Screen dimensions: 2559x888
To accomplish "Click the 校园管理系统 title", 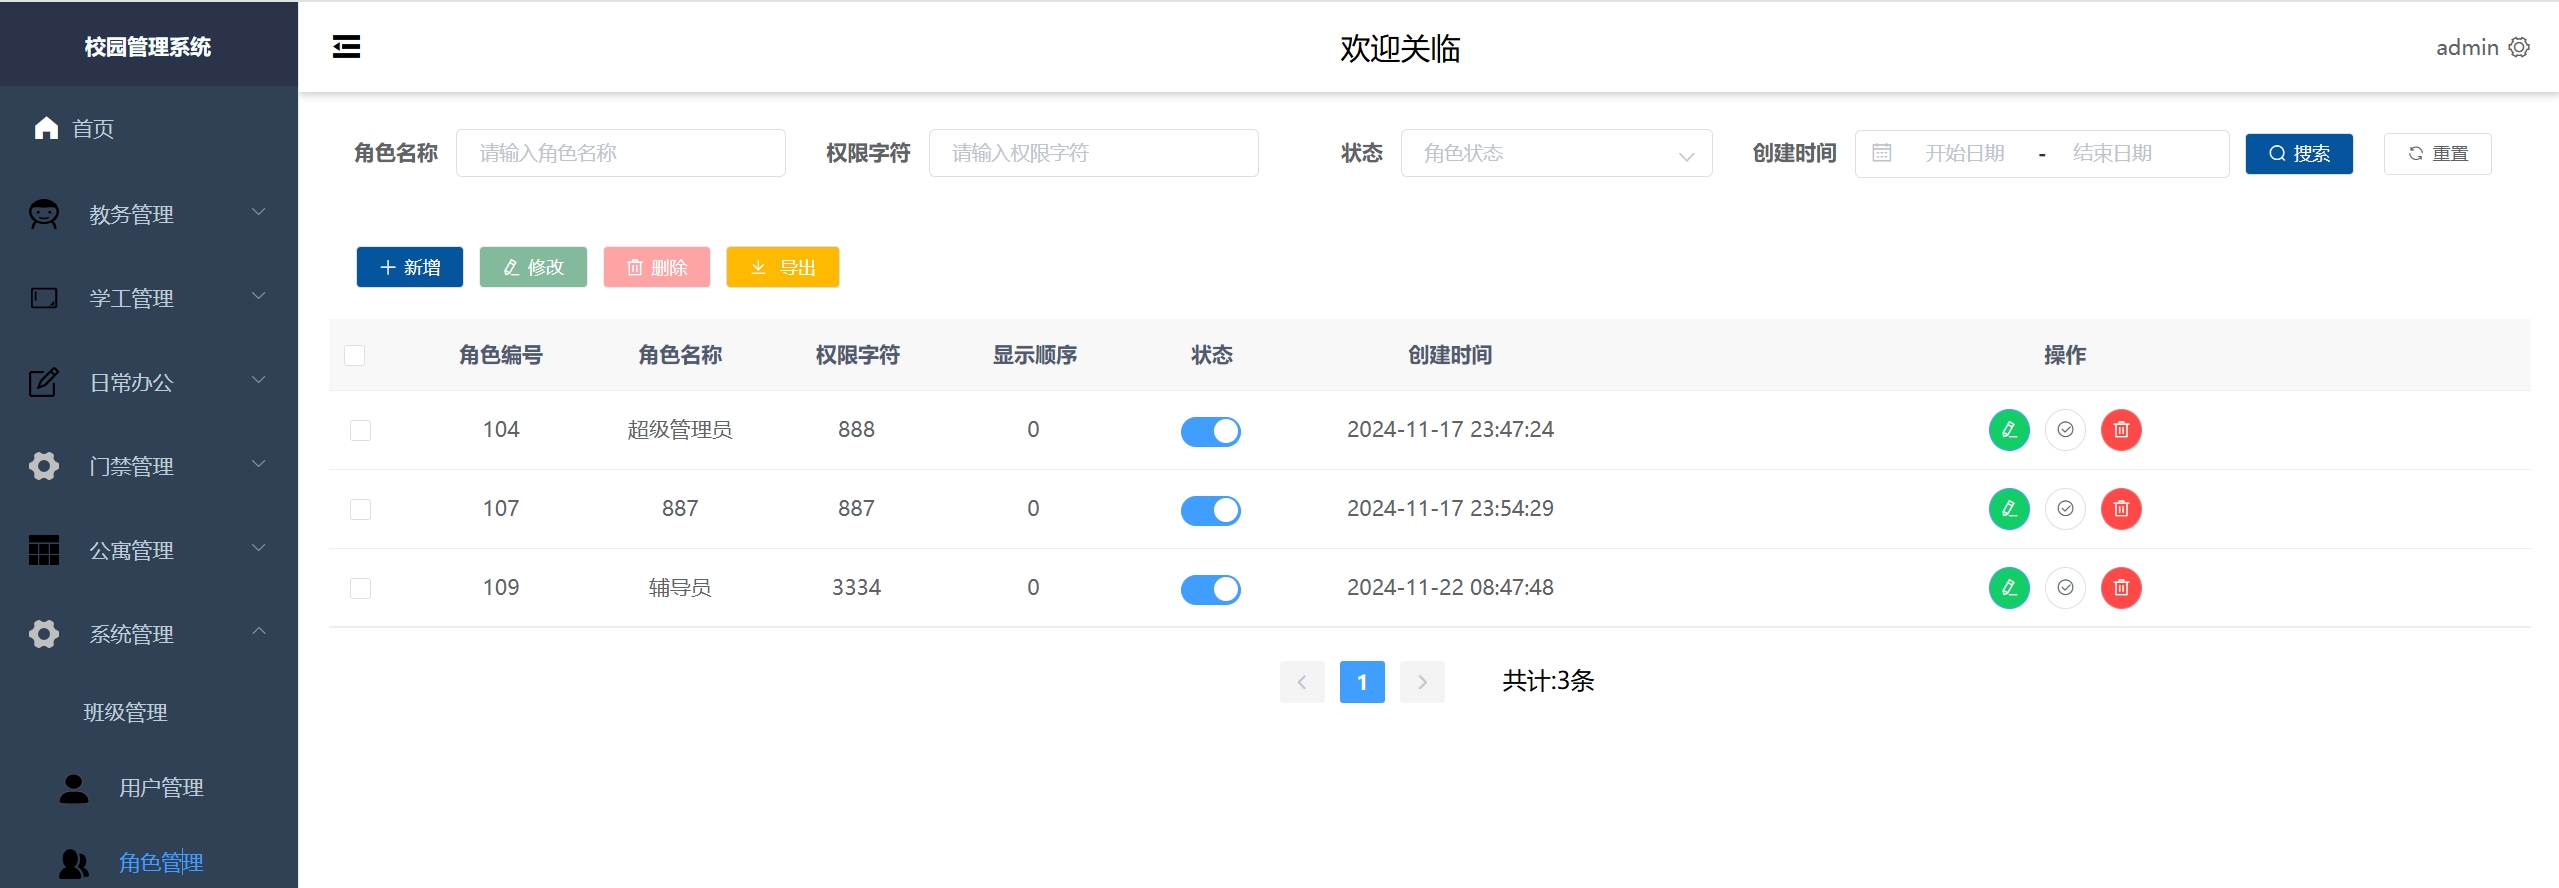I will [148, 47].
